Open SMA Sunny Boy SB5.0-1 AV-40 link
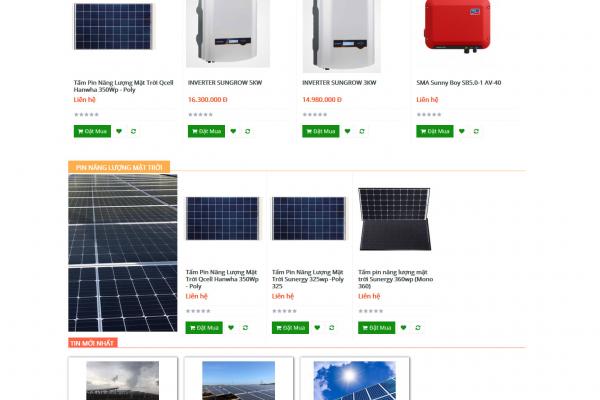The width and height of the screenshot is (600, 400). tap(458, 83)
